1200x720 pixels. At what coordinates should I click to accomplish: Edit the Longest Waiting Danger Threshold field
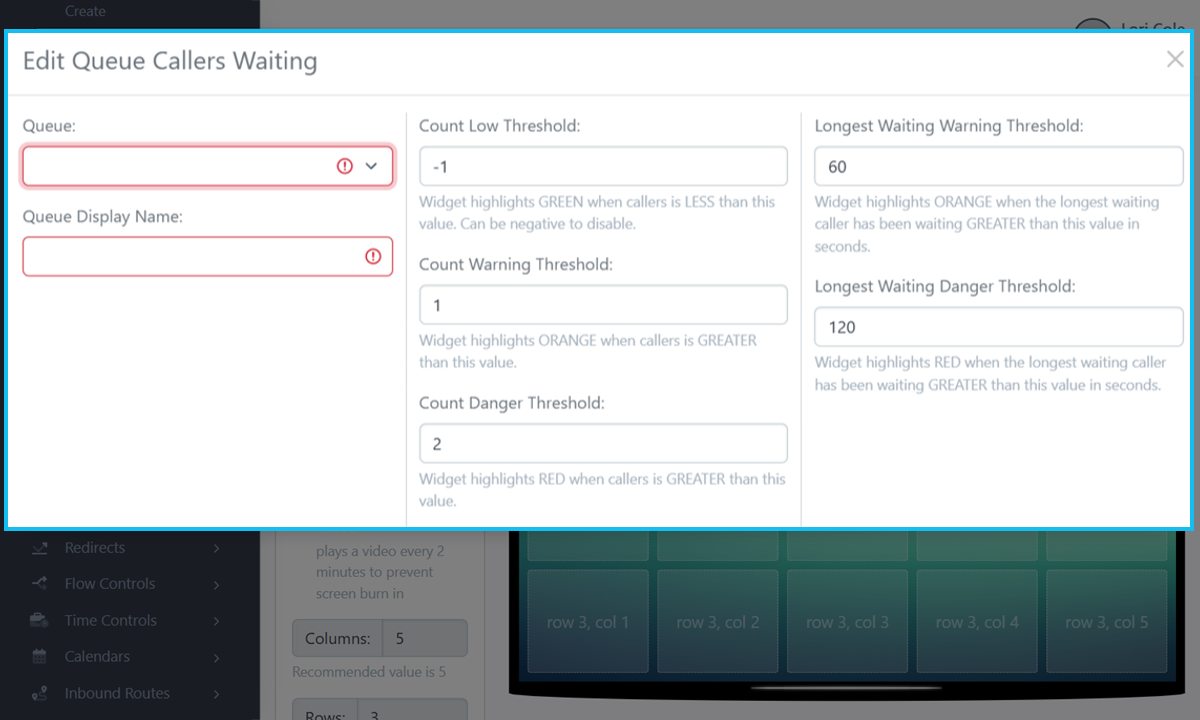point(999,327)
